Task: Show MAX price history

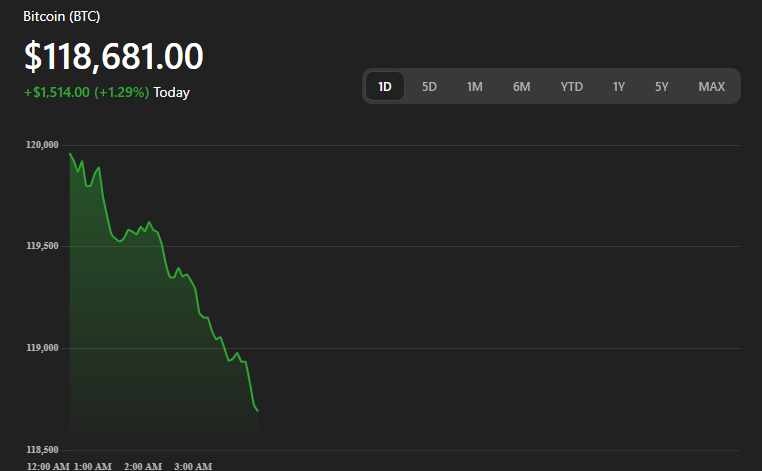Action: (711, 87)
